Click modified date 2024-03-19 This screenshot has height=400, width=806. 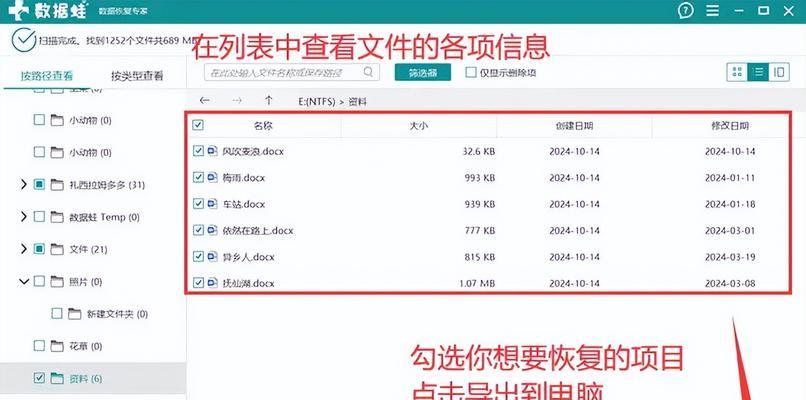click(x=730, y=257)
